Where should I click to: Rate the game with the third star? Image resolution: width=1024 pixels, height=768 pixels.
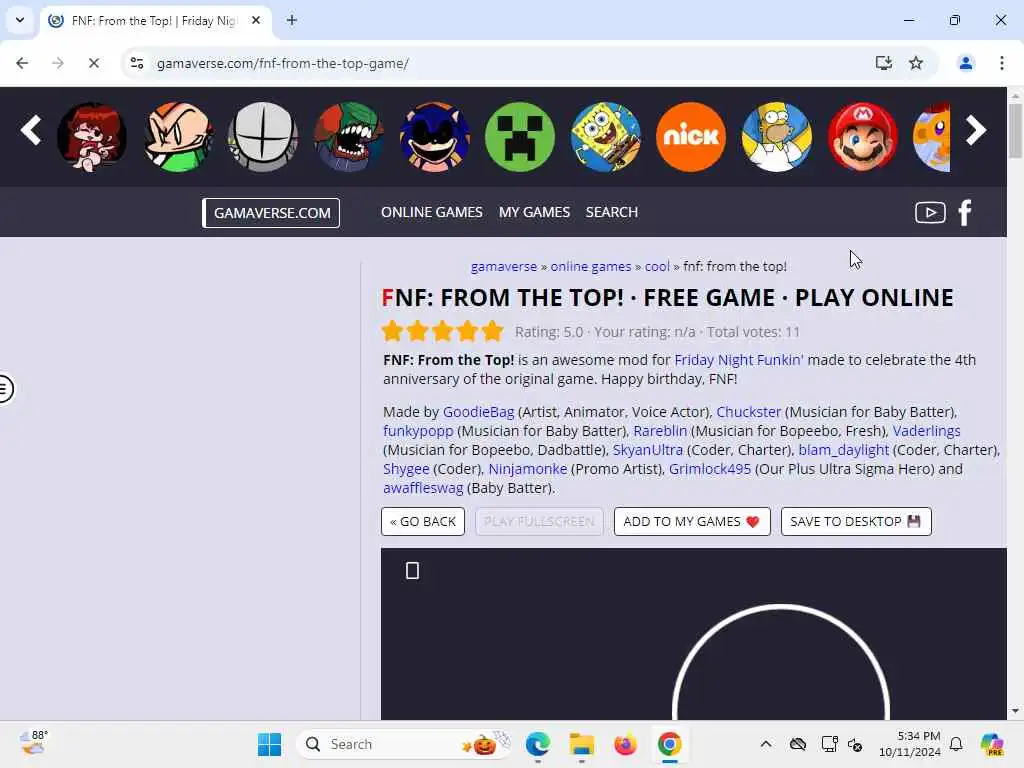[x=442, y=332]
